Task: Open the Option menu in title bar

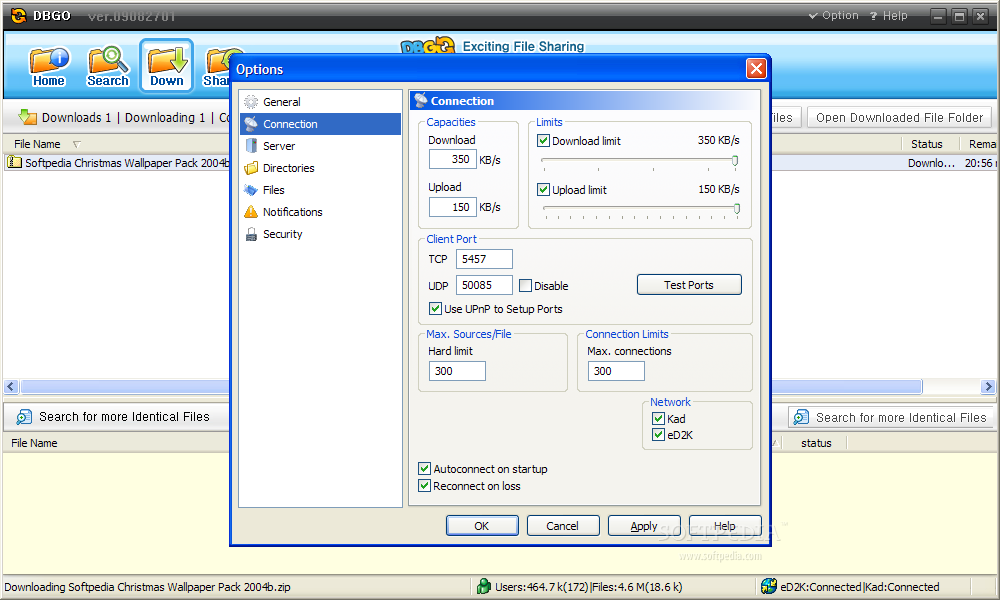Action: (834, 15)
